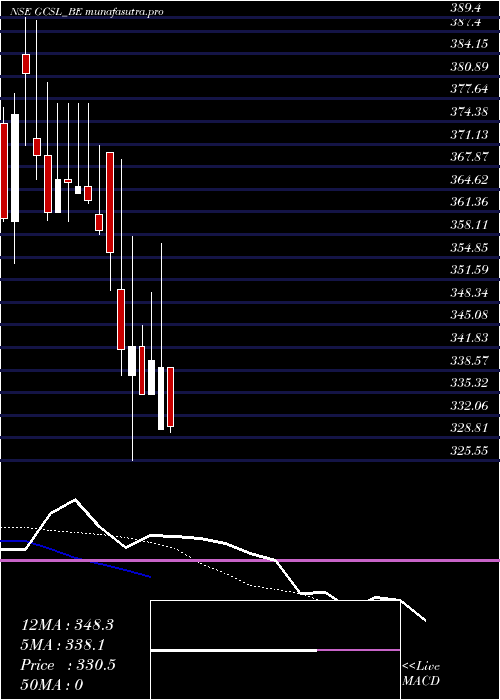Click the 325.55 price axis label

pos(468,450)
